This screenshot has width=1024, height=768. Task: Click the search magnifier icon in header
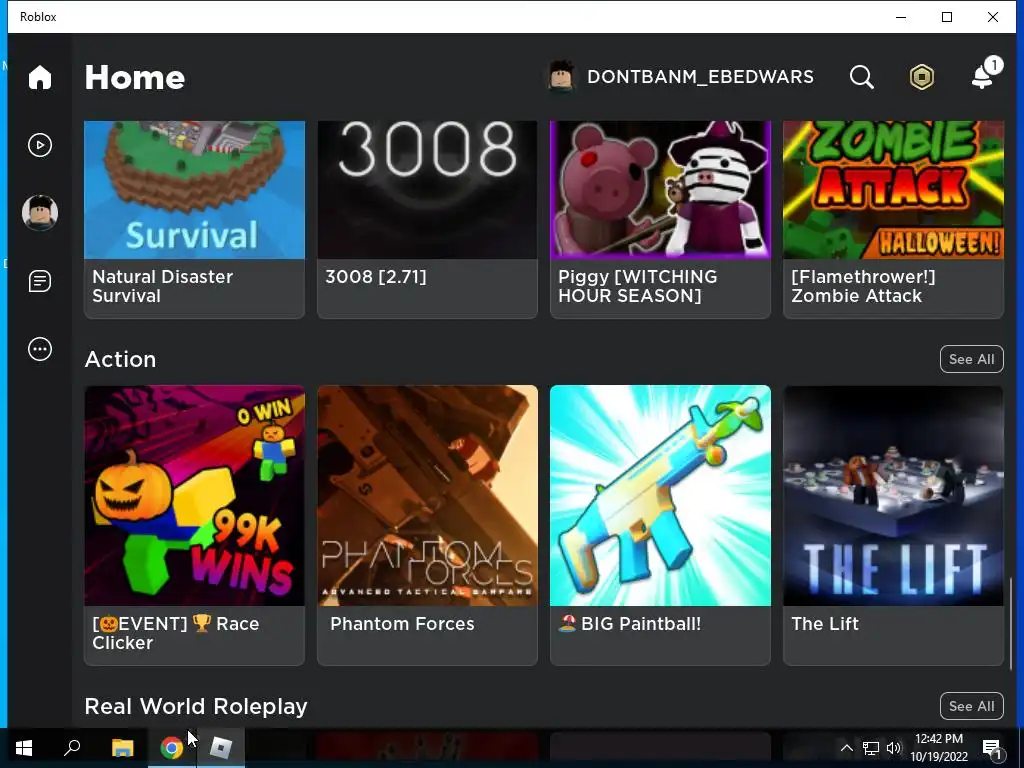[861, 77]
